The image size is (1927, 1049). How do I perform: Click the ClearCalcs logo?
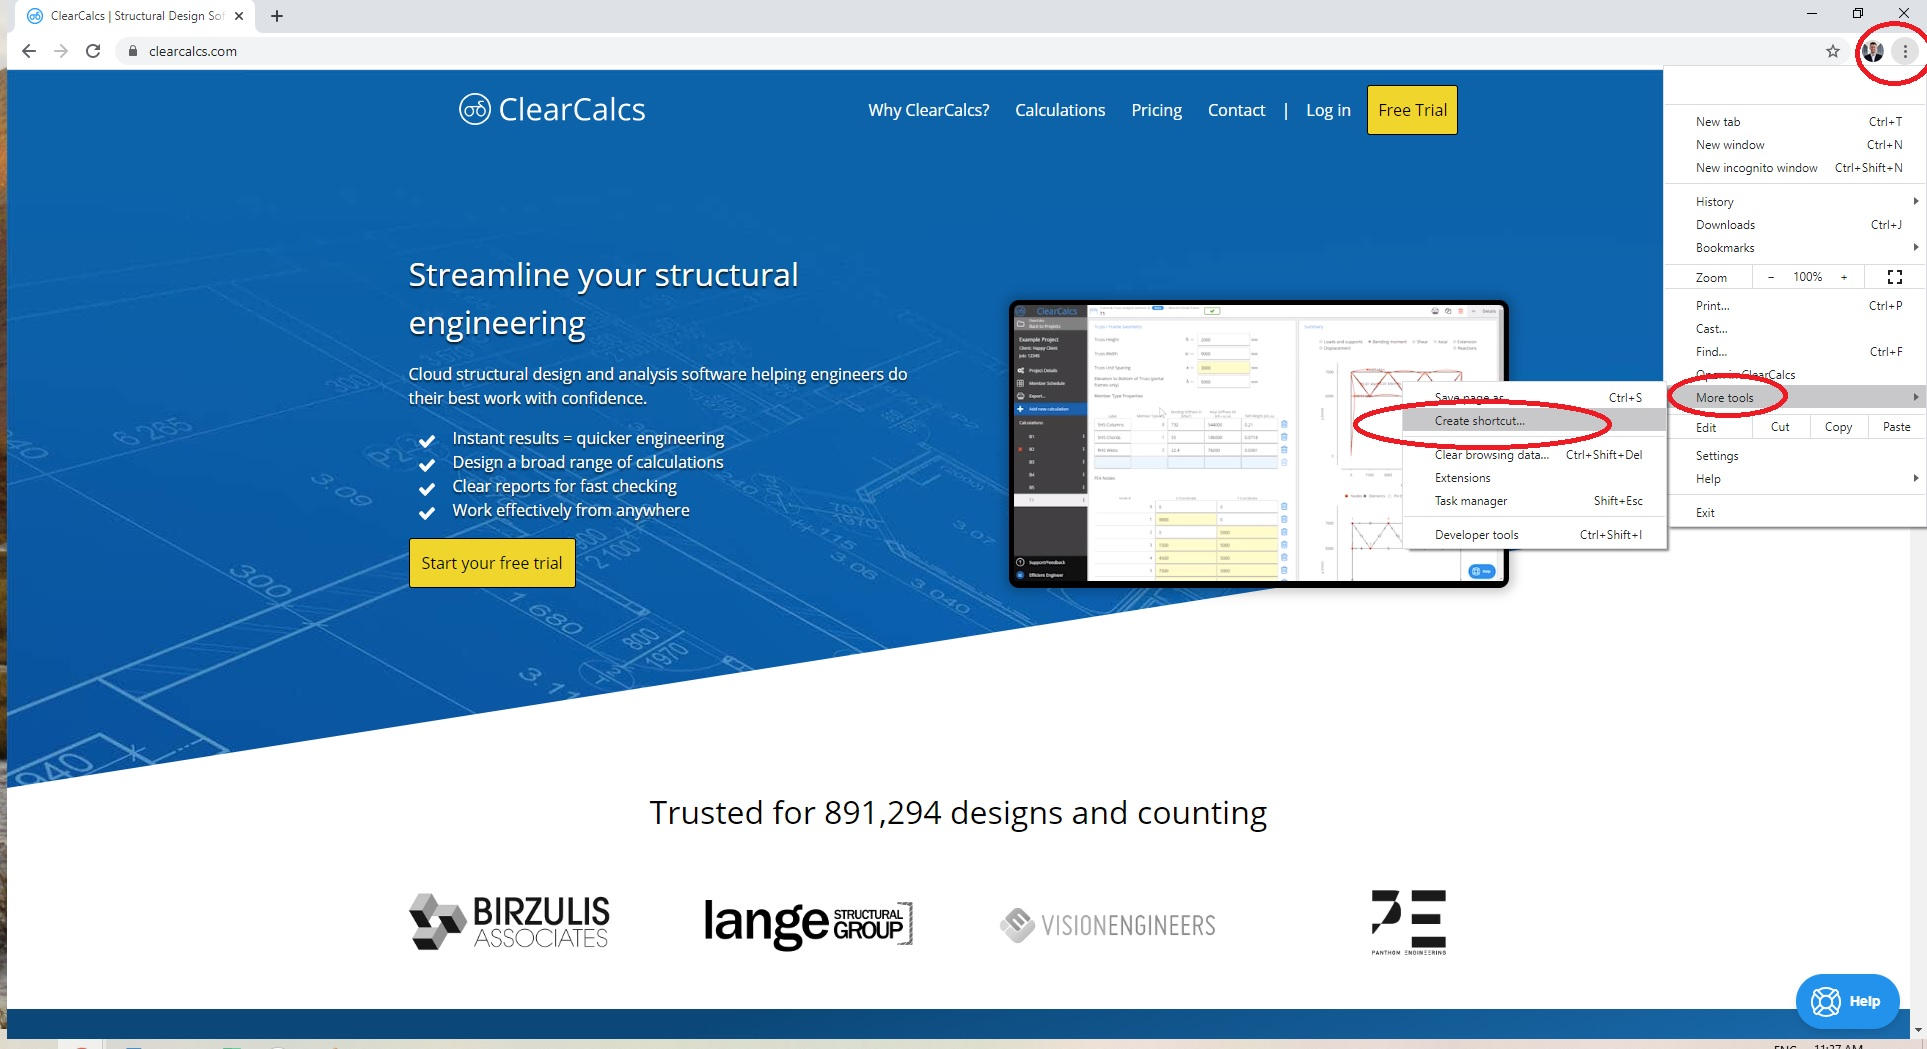(x=552, y=109)
